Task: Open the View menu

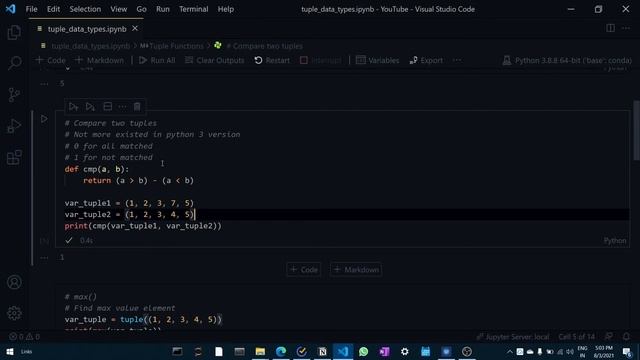Action: tap(118, 9)
